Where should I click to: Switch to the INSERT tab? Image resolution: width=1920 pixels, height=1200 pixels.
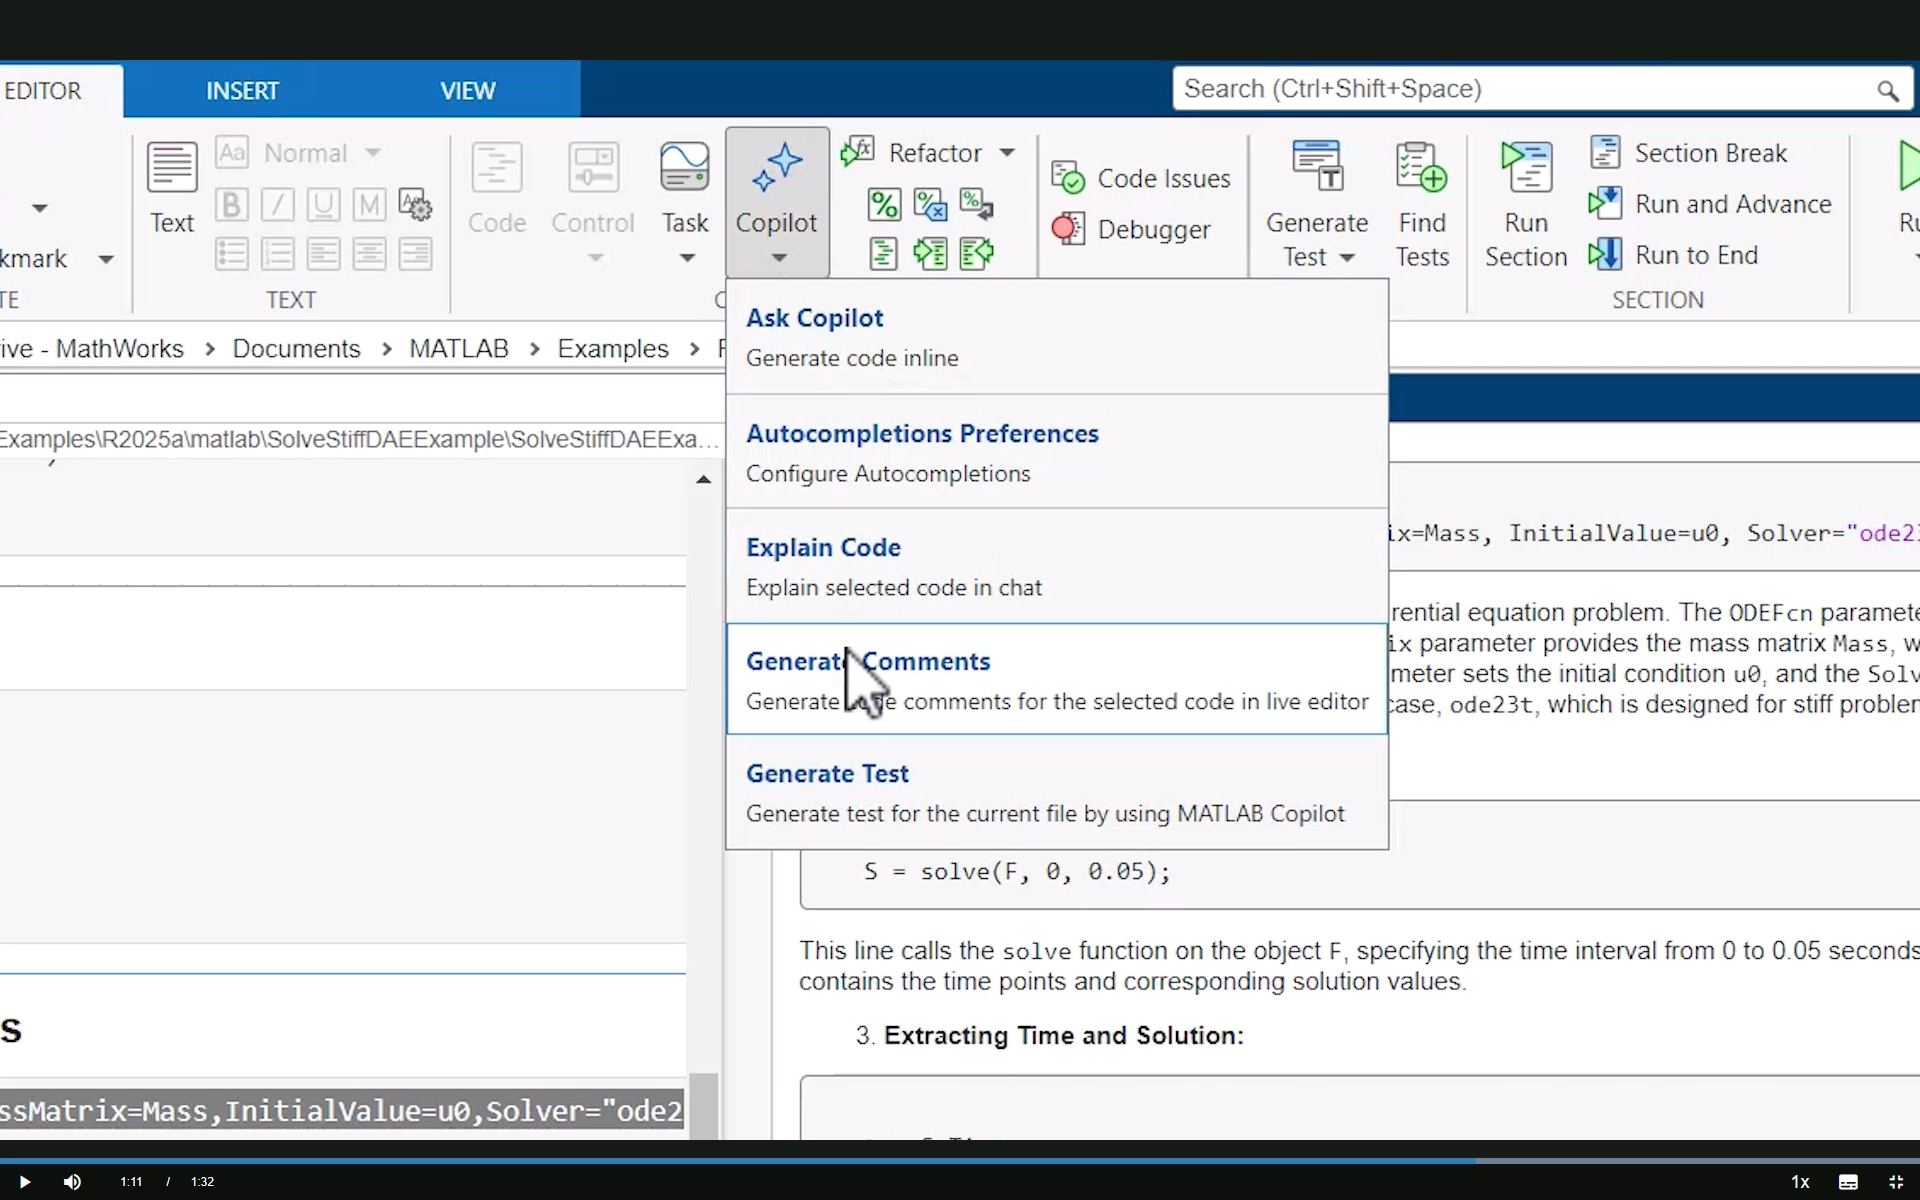(x=242, y=91)
